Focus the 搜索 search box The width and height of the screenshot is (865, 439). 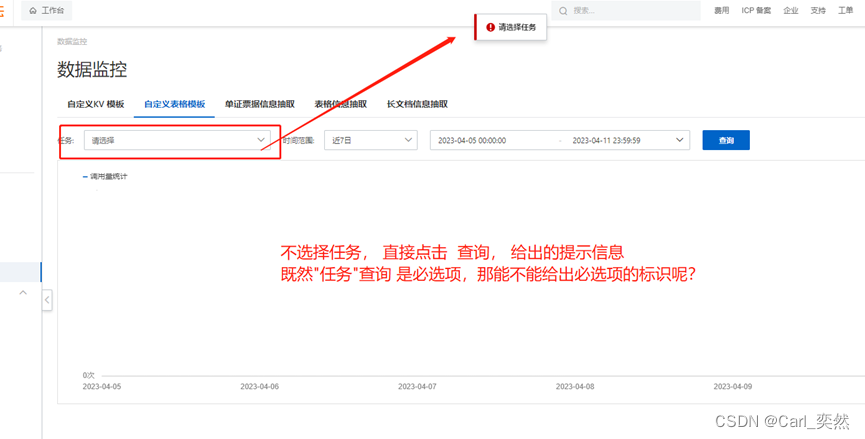tap(626, 10)
